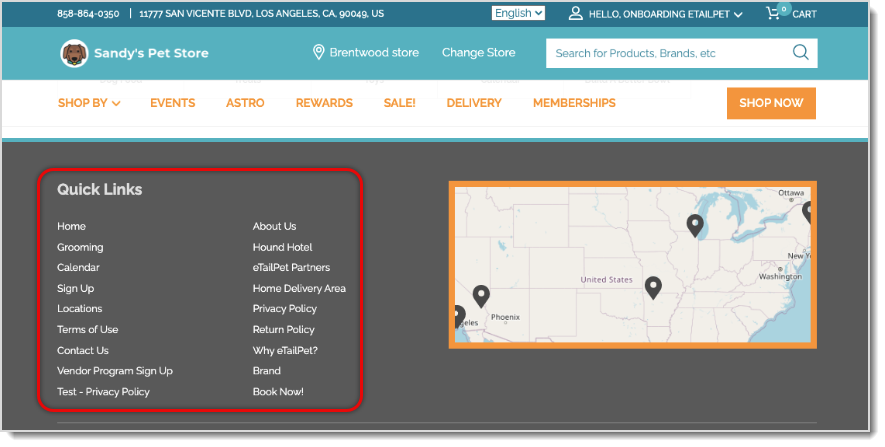Open the Terms of Use link
Viewport: 885px width, 447px height.
click(87, 330)
